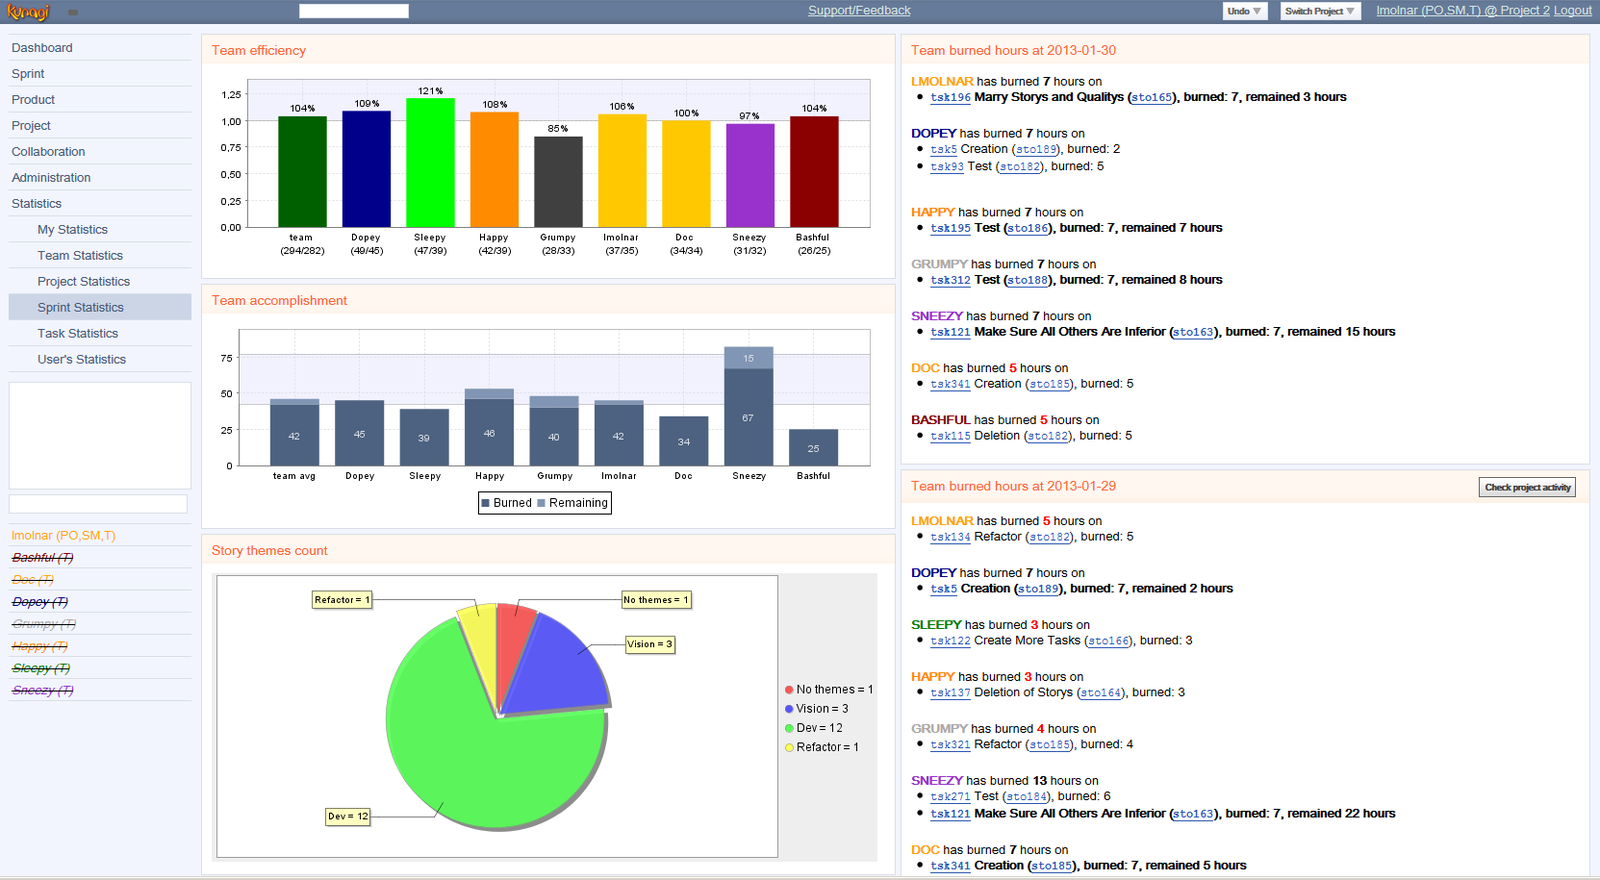Focus the search field in the top bar
Viewport: 1600px width, 880px height.
point(354,11)
